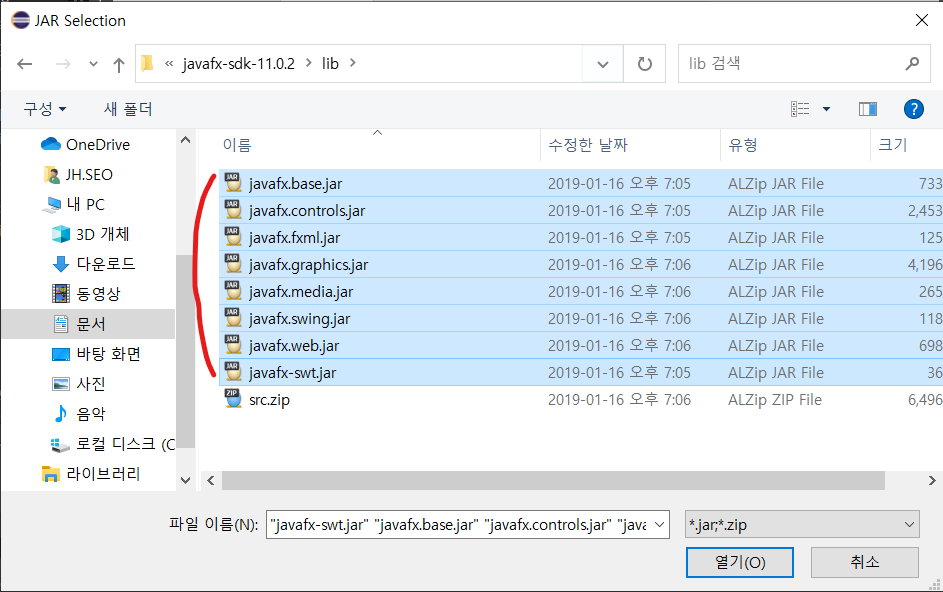Select the javafx.graphics.jar file

click(x=581, y=265)
